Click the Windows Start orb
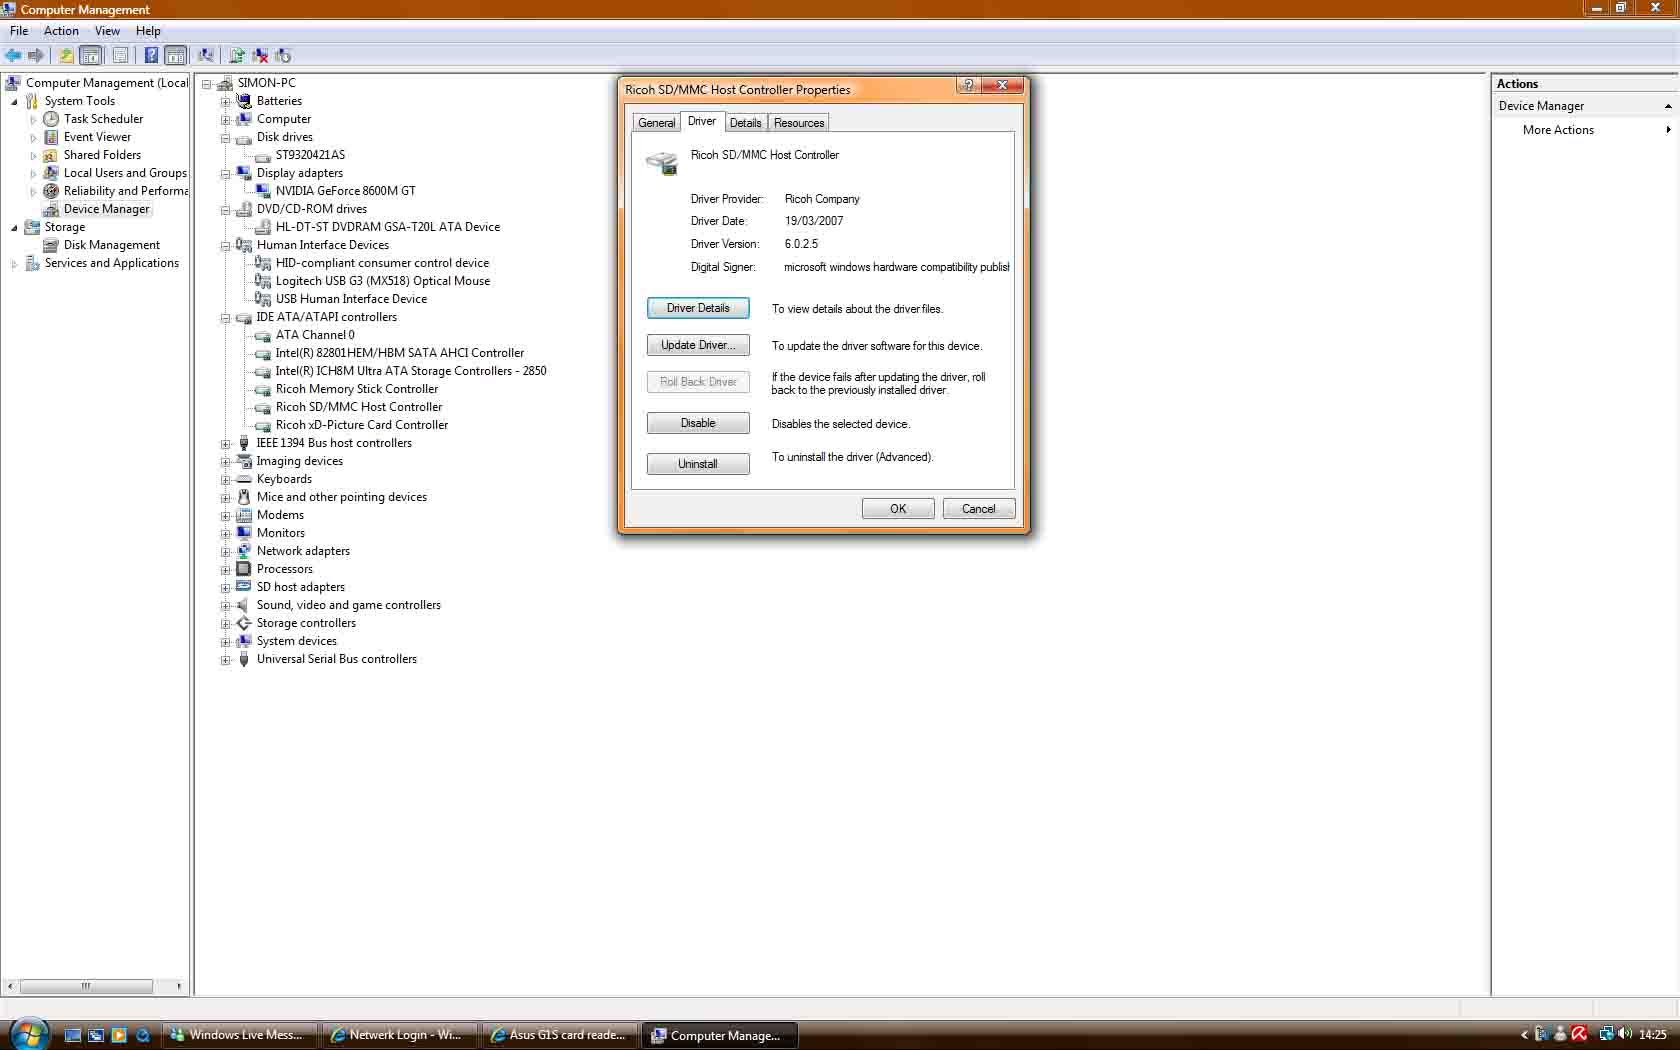Image resolution: width=1680 pixels, height=1050 pixels. point(29,1033)
